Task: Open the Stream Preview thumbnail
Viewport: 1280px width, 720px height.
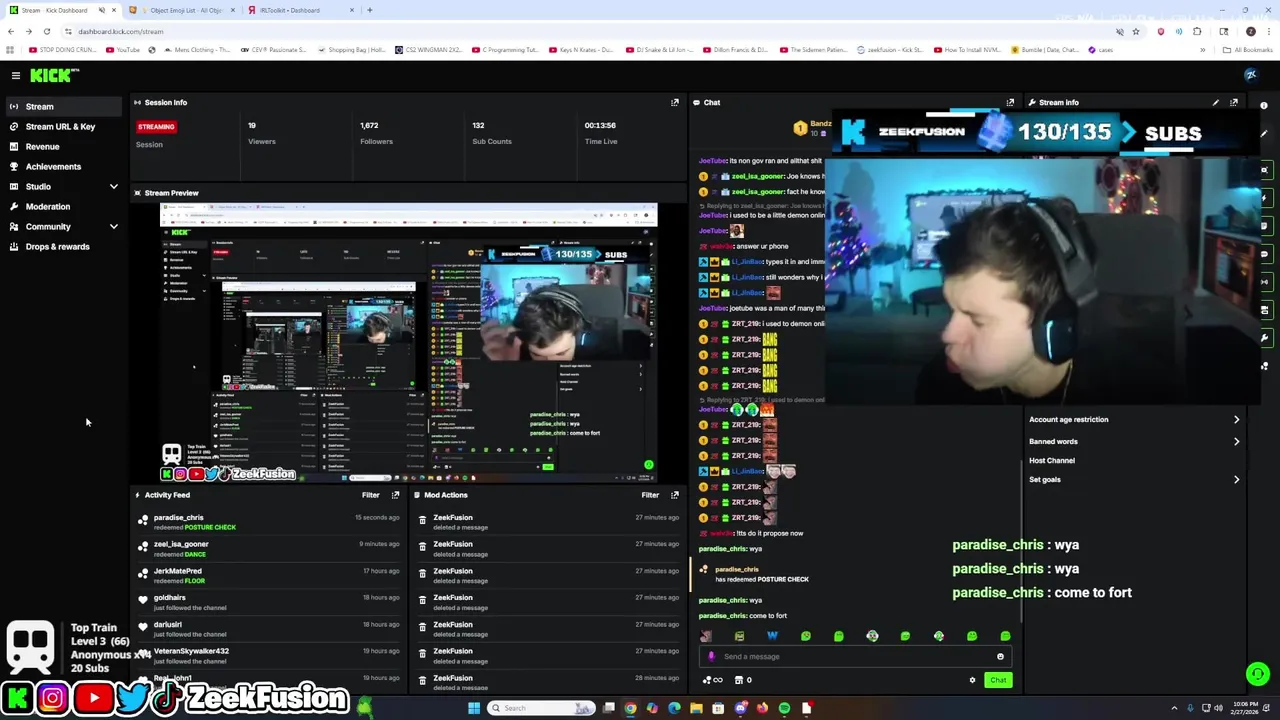Action: point(409,342)
